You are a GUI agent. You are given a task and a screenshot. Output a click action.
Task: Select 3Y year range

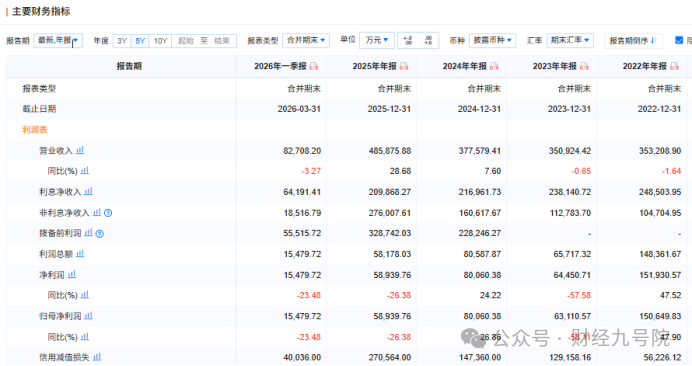point(122,41)
